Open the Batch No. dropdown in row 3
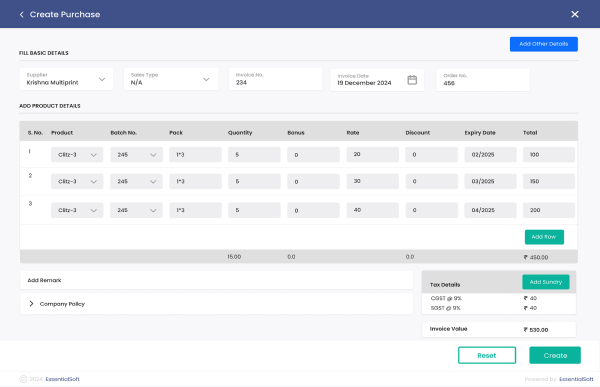The width and height of the screenshot is (600, 387). [x=136, y=210]
